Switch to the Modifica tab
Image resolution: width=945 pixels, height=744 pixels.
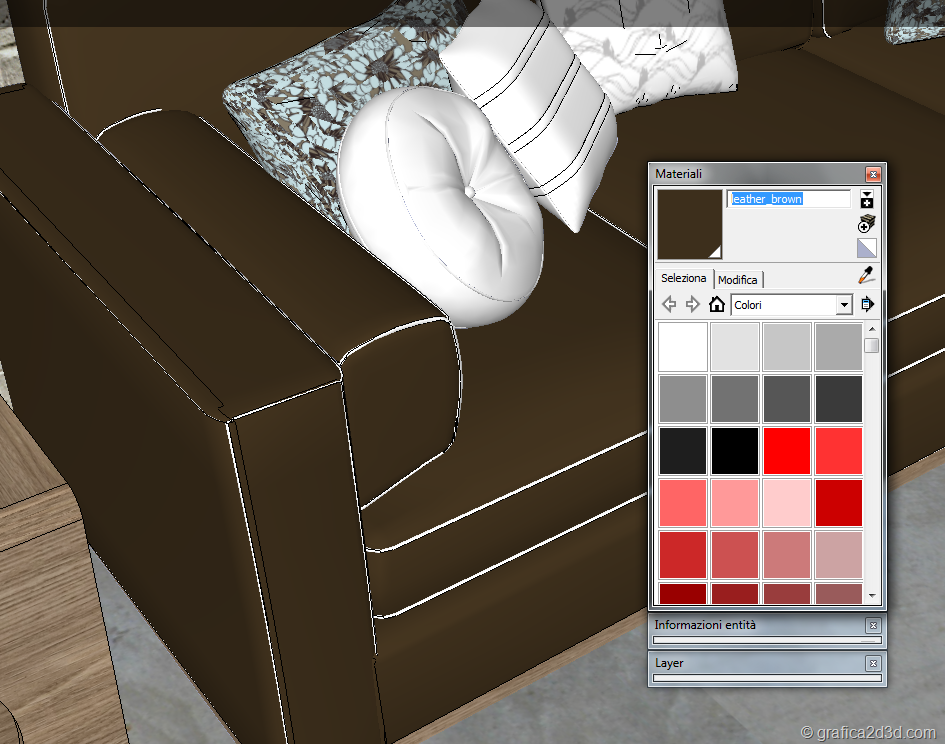click(738, 280)
